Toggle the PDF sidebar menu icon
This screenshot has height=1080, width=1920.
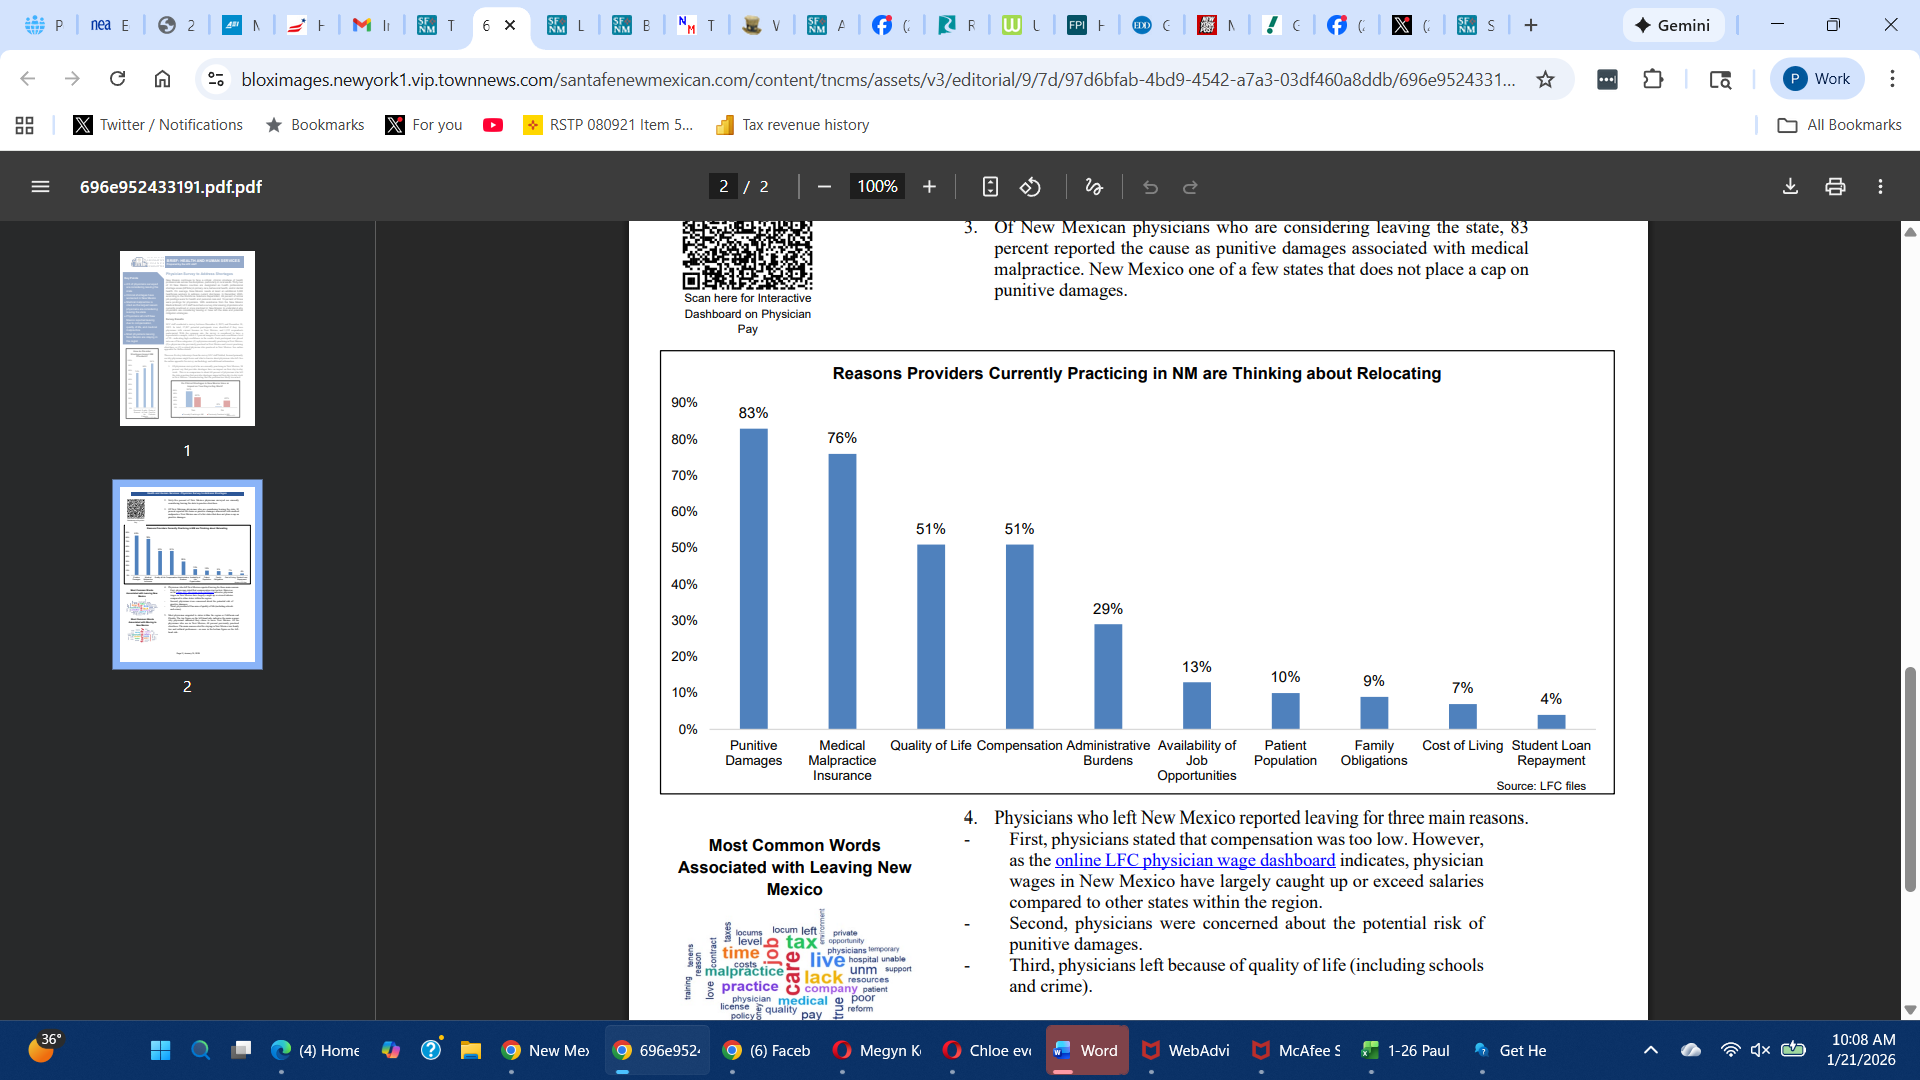pos(40,187)
